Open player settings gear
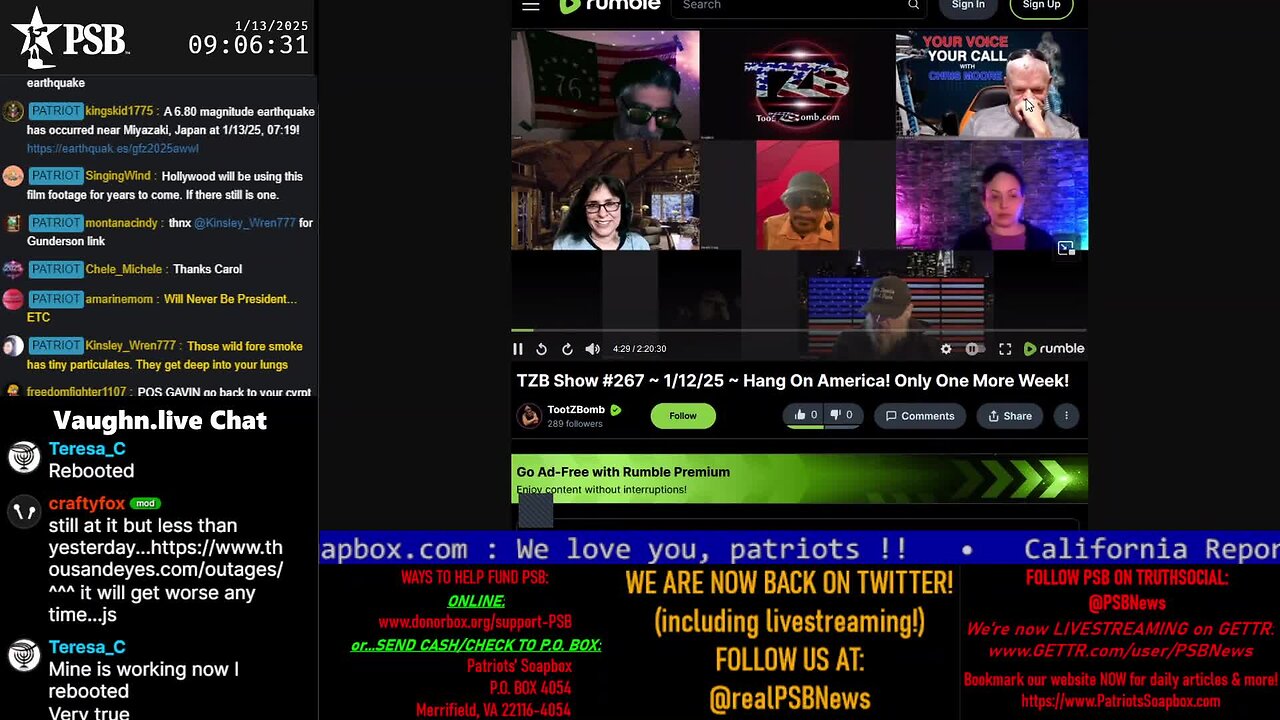The image size is (1280, 720). (x=946, y=349)
